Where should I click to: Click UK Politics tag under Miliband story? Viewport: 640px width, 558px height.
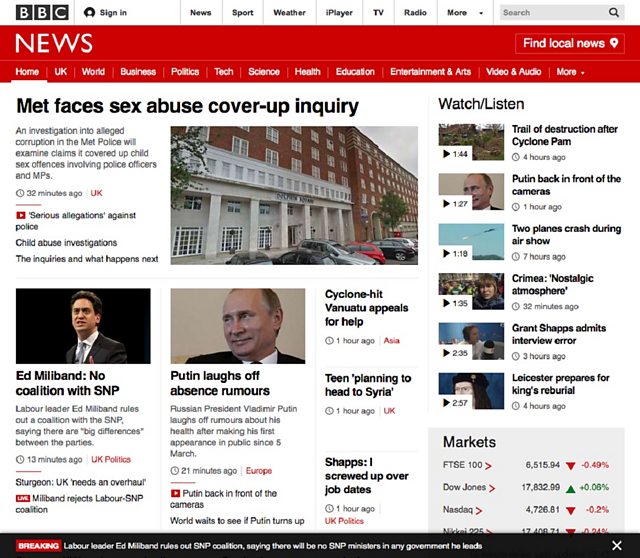point(111,460)
